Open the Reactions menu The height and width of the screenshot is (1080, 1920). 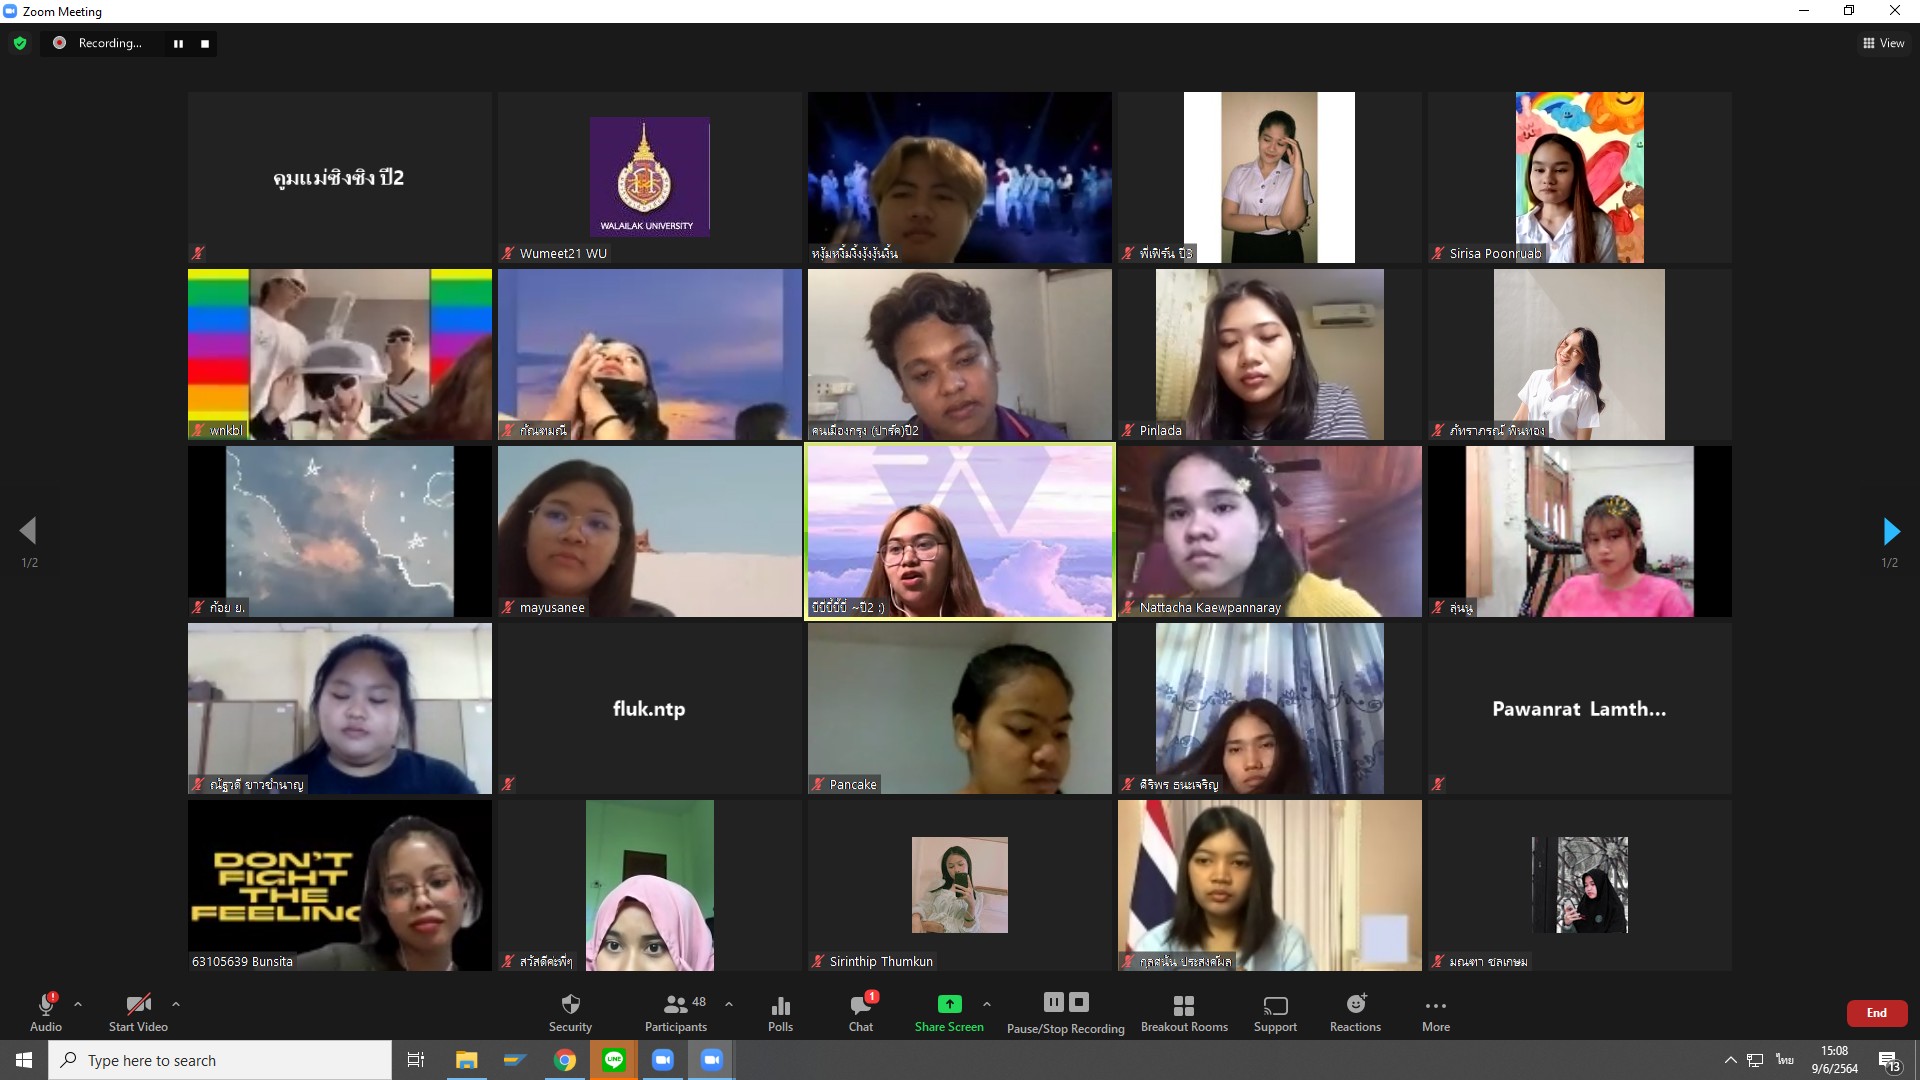tap(1355, 1011)
